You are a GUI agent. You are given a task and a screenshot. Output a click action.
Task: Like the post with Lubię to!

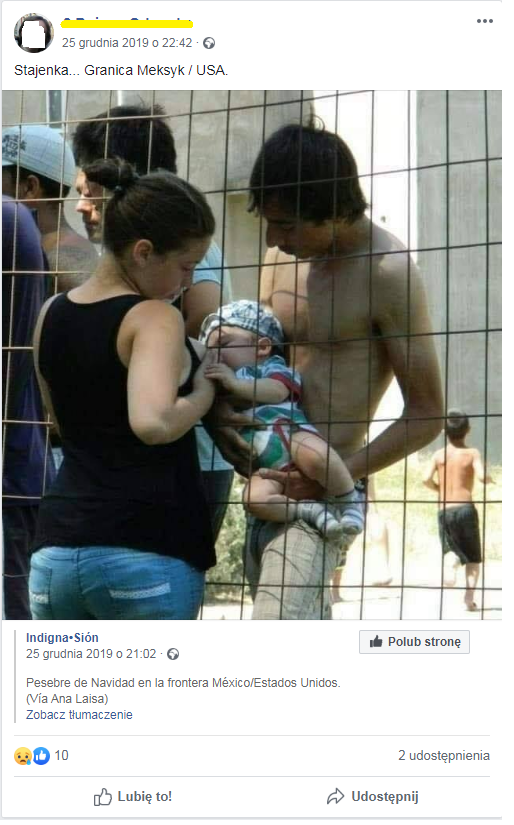click(x=133, y=797)
